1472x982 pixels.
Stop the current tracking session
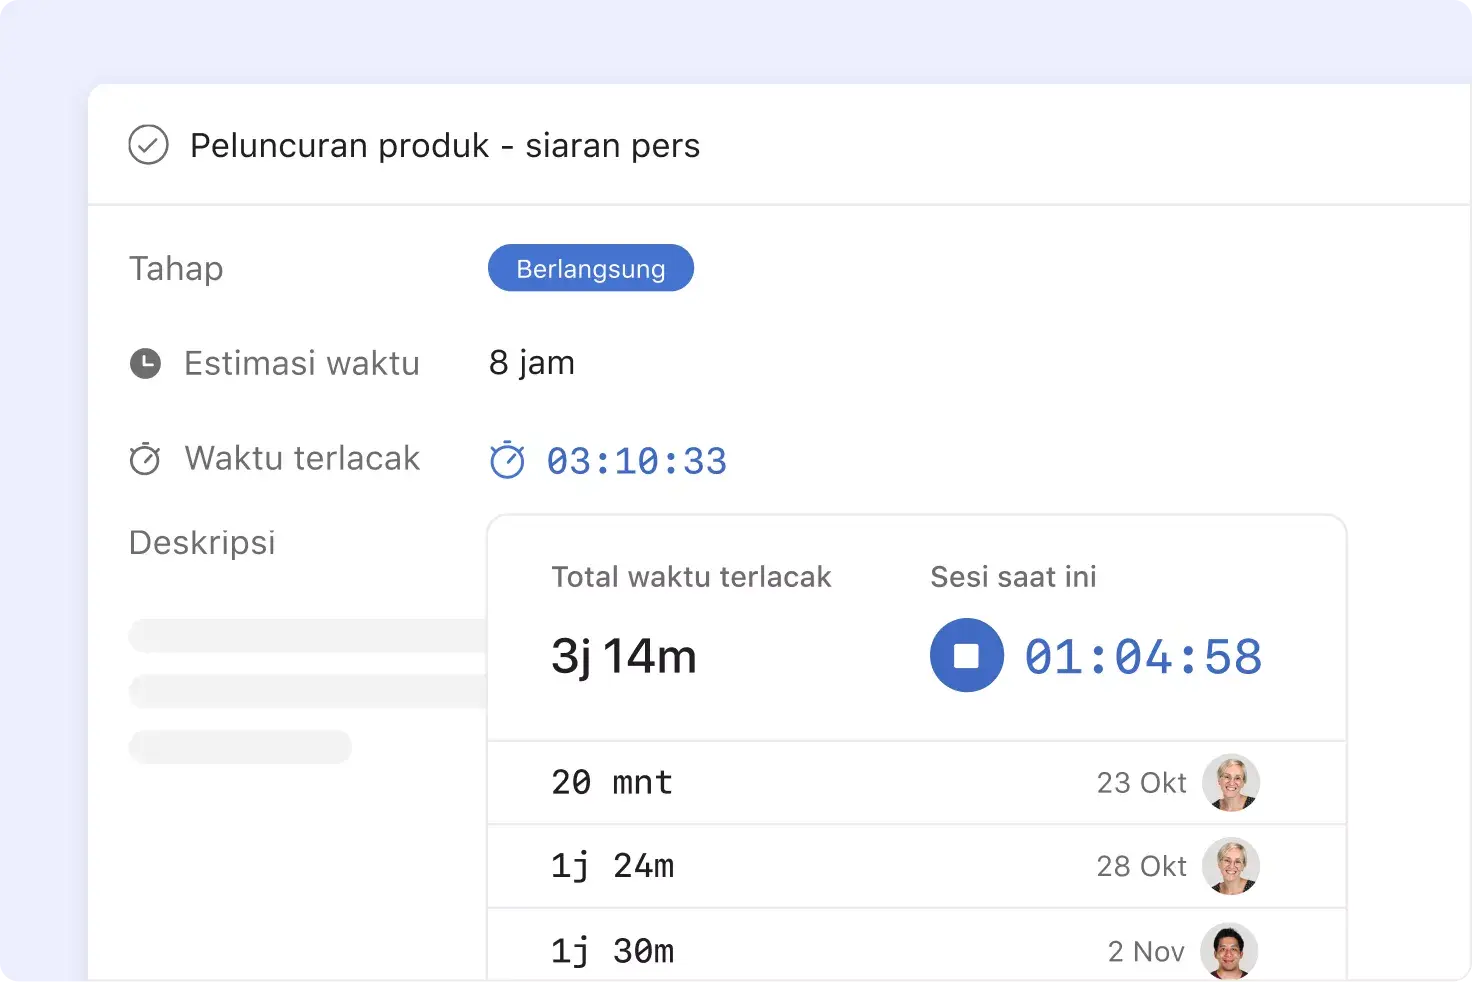[x=966, y=655]
